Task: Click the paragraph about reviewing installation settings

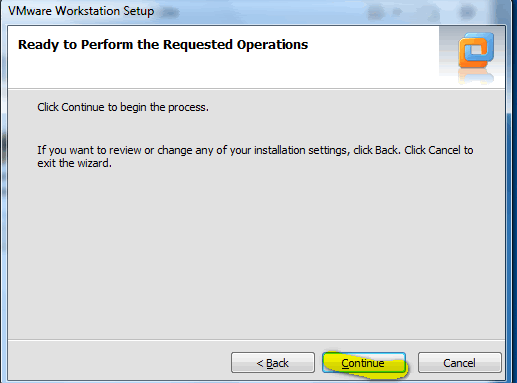Action: point(255,157)
